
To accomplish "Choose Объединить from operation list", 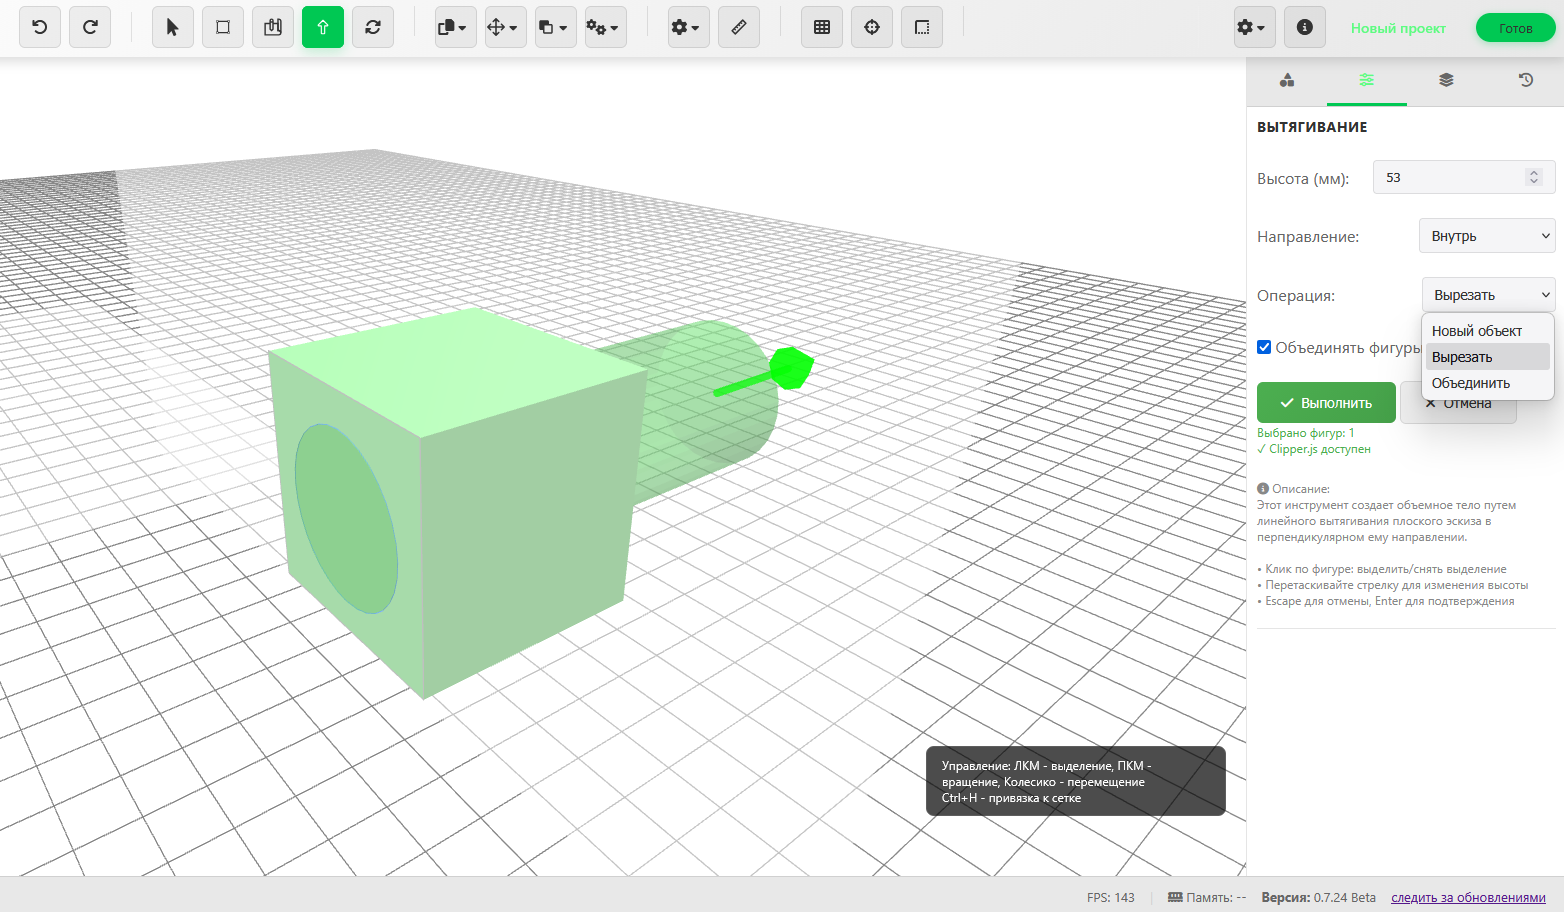I will [x=1471, y=383].
